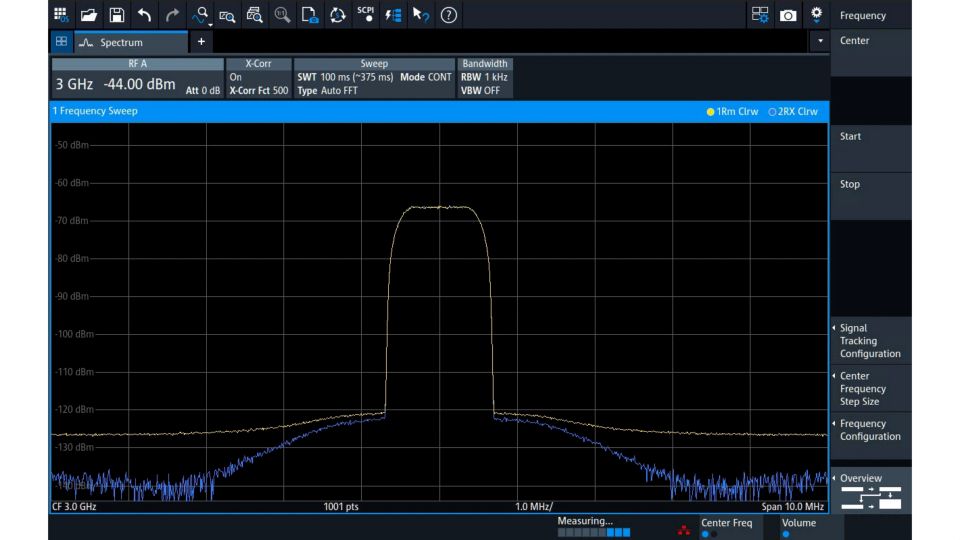Select the Stop softkey

871,197
